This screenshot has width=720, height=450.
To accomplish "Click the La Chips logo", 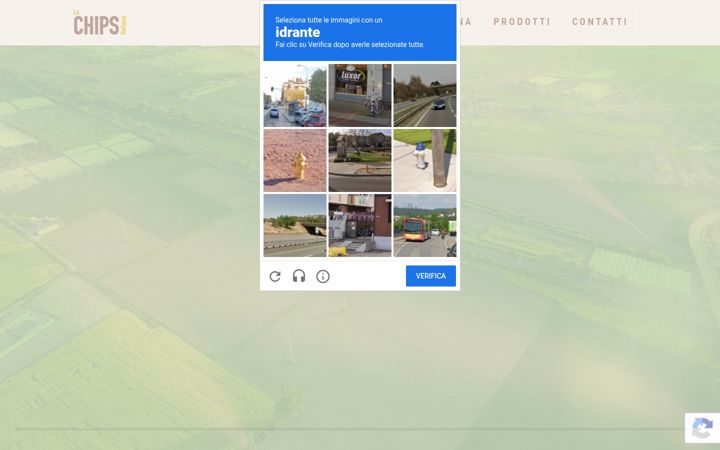I will click(x=100, y=22).
